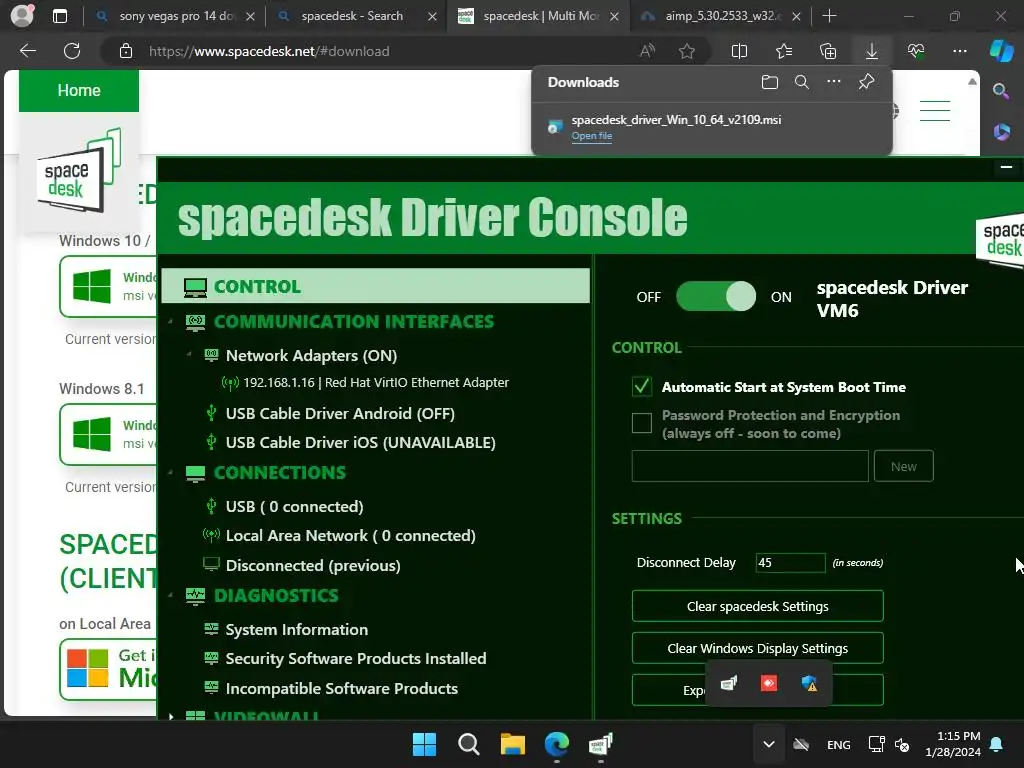Click spacedesk taskbar app icon
Image resolution: width=1024 pixels, height=768 pixels.
(600, 744)
